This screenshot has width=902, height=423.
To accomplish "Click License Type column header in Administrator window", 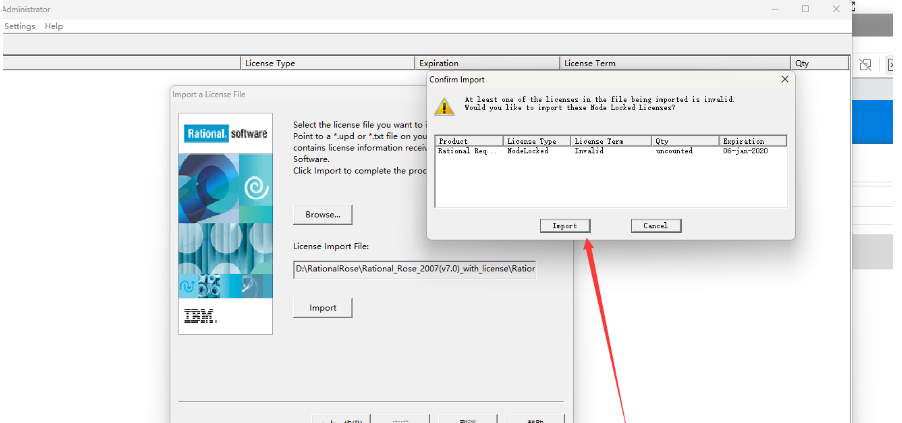I will pos(327,63).
